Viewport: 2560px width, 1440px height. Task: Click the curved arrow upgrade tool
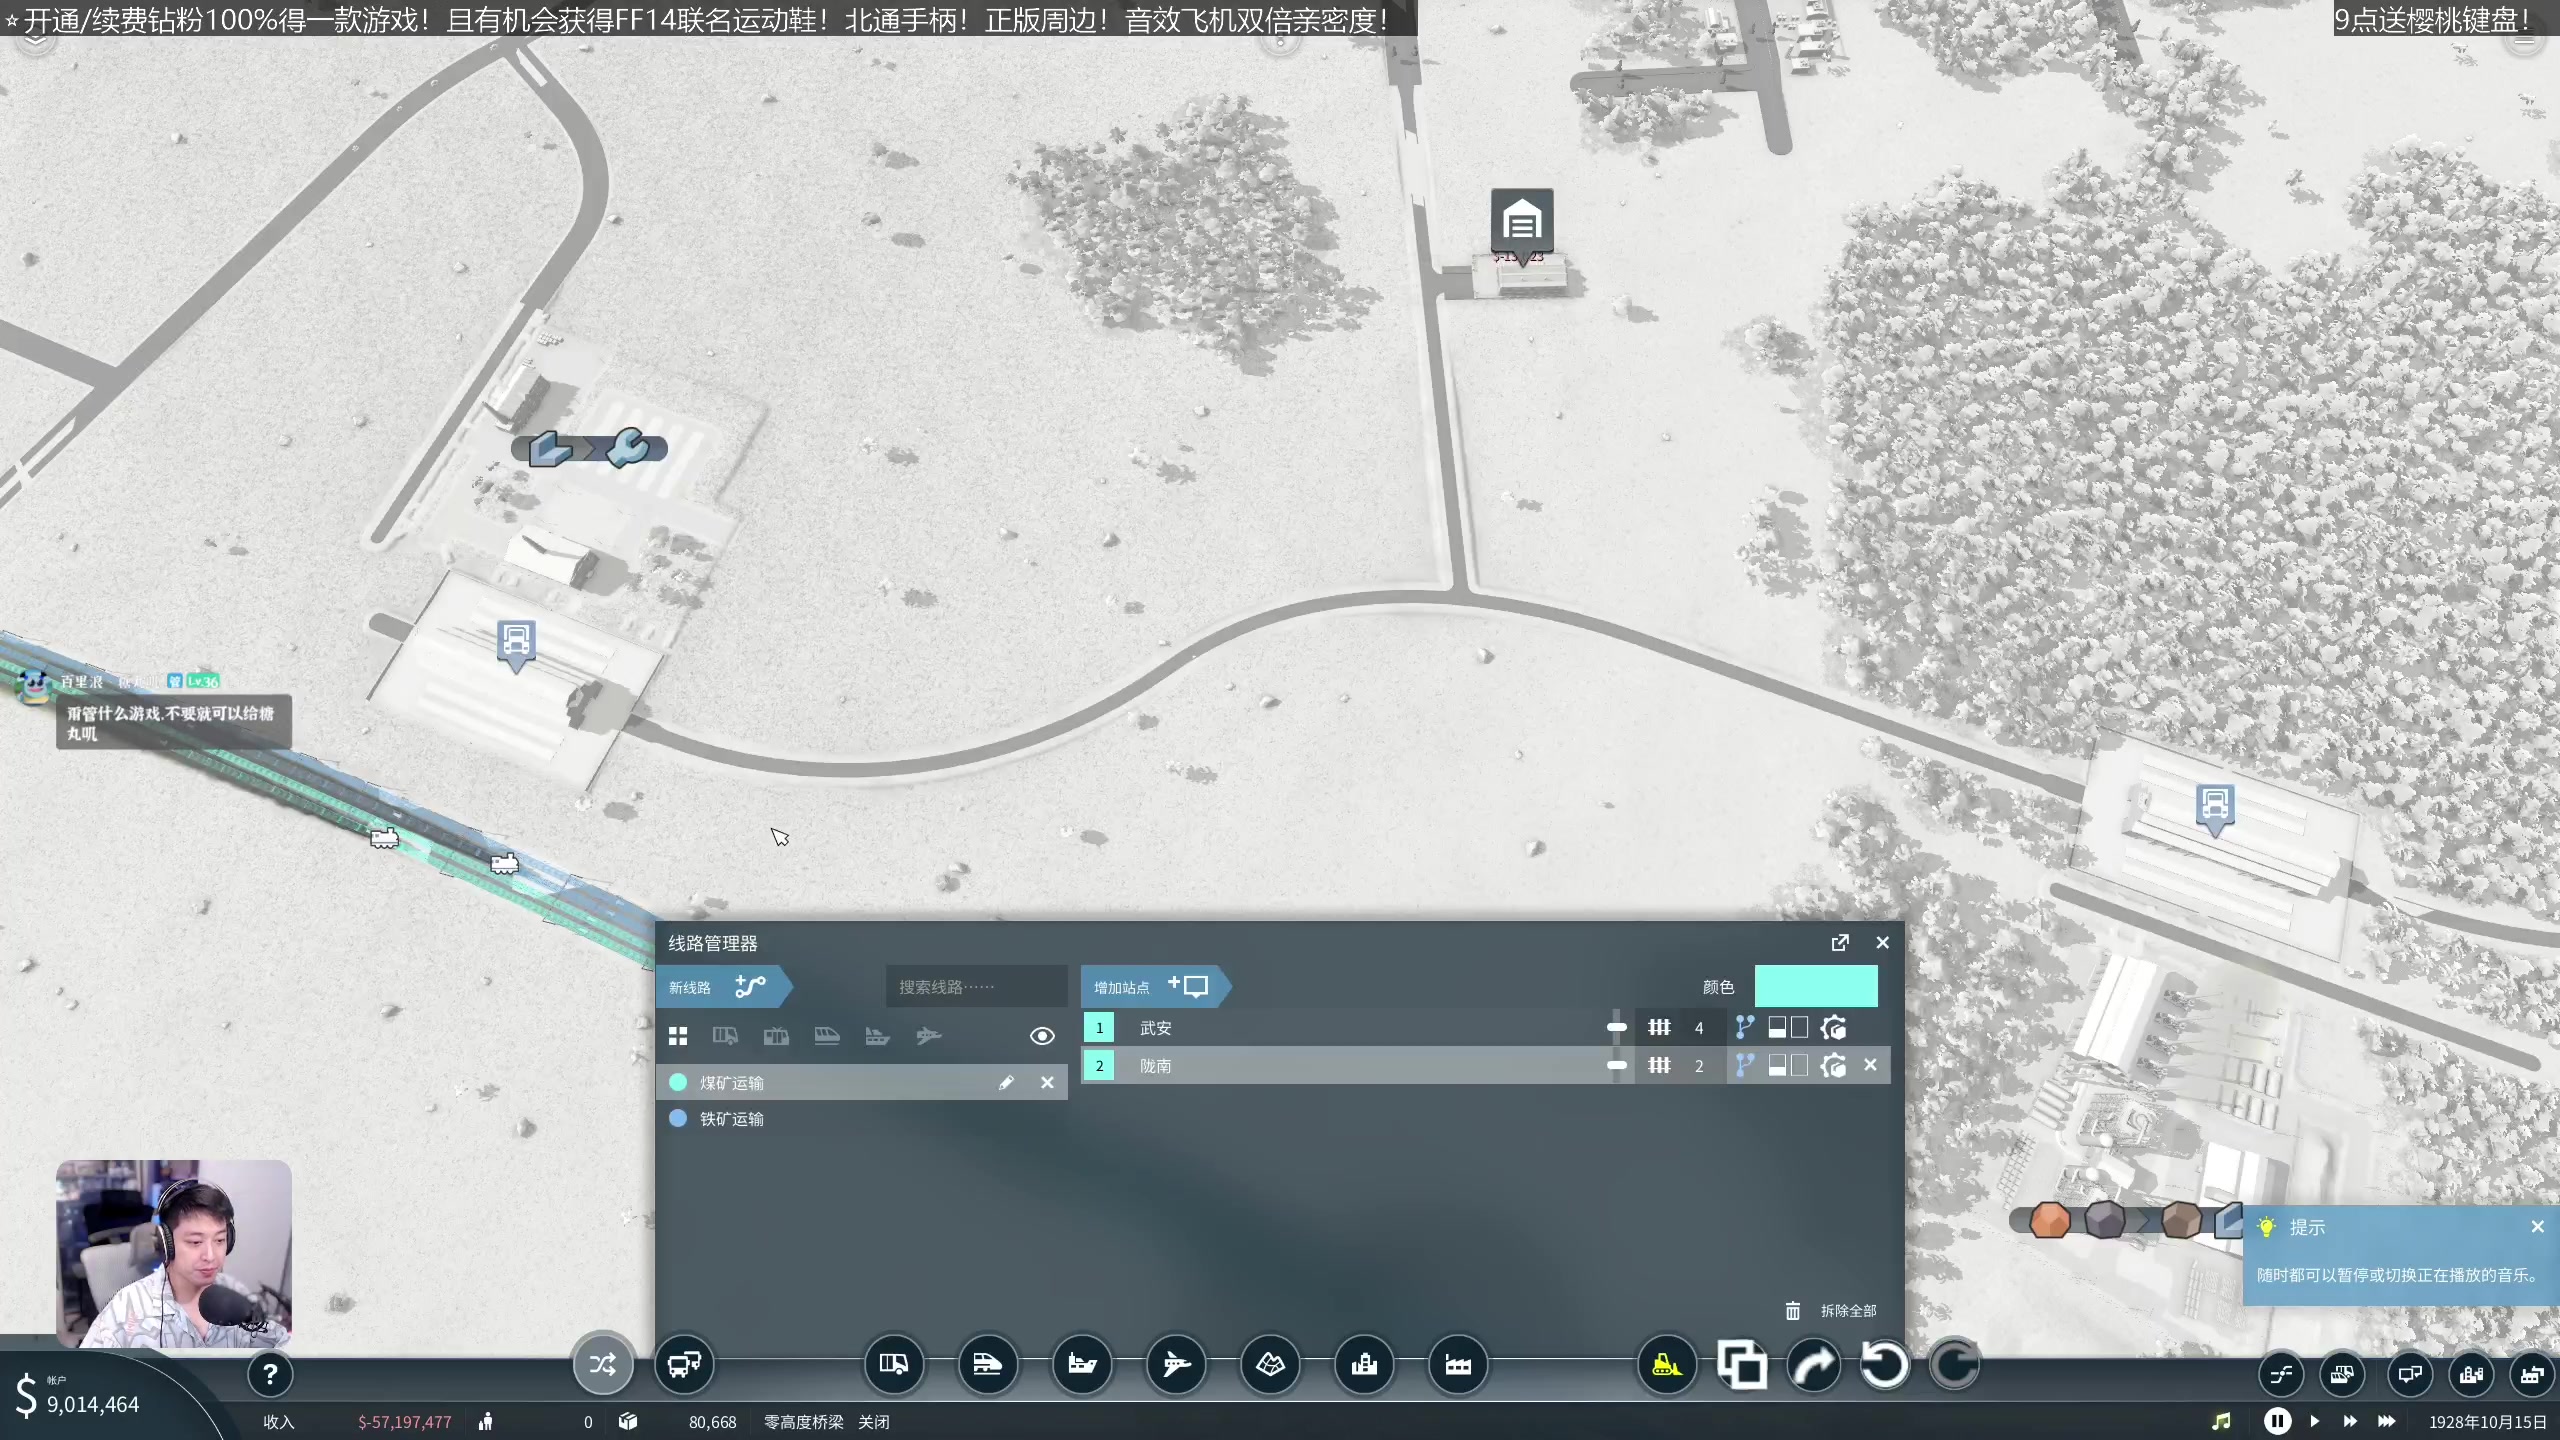1813,1364
